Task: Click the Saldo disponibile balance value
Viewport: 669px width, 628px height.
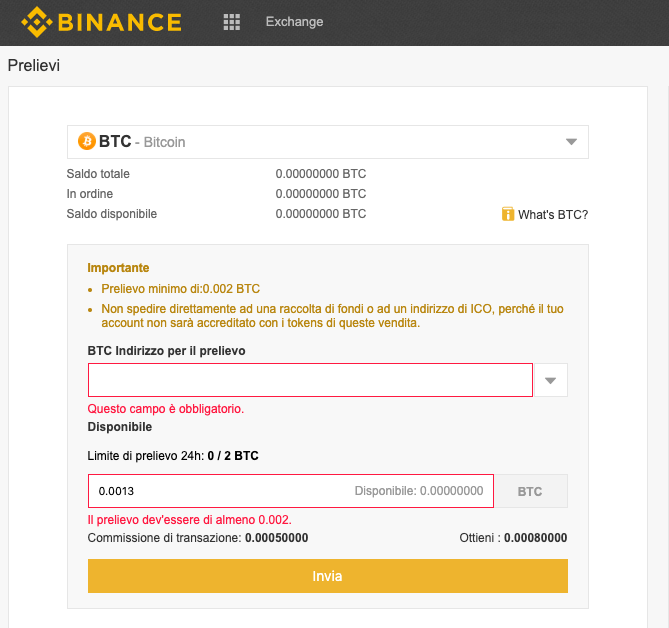Action: pos(321,214)
